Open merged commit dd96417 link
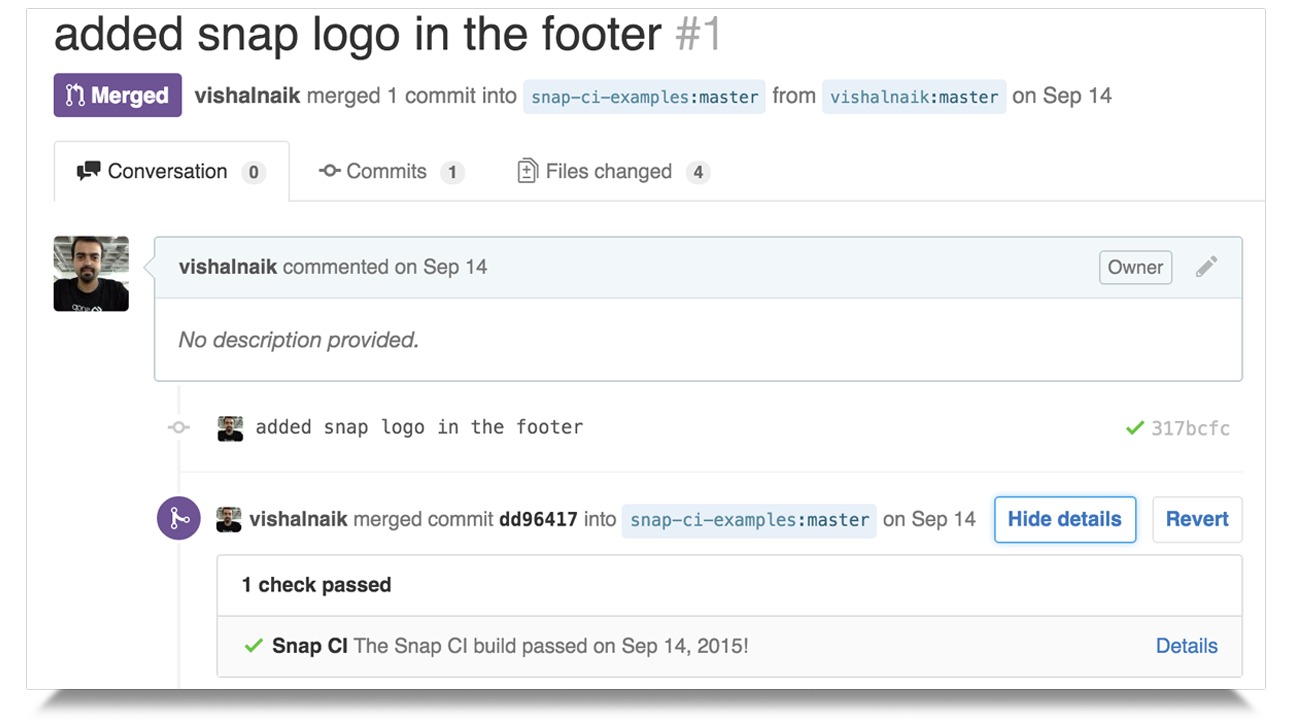1290x728 pixels. pyautogui.click(x=538, y=519)
